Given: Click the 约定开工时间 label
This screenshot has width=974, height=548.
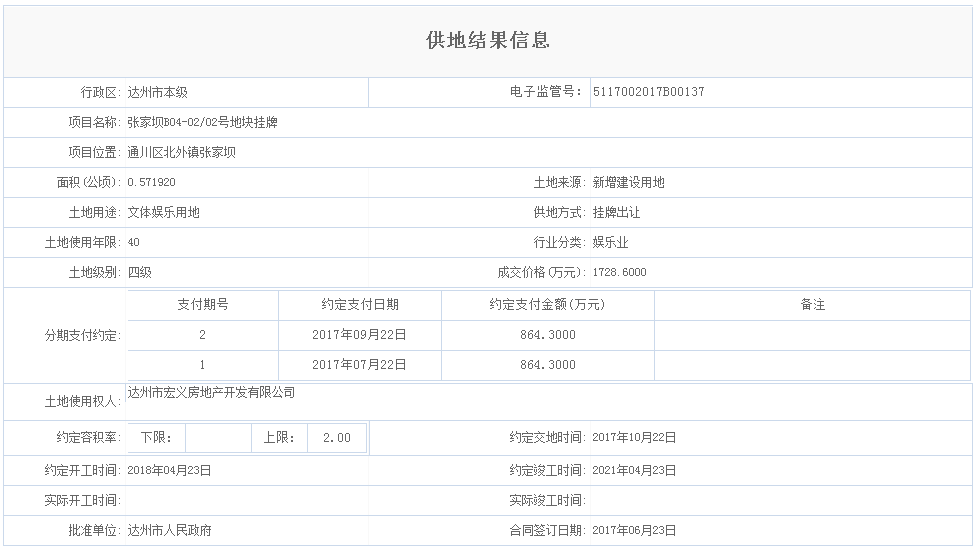Looking at the screenshot, I should 83,470.
